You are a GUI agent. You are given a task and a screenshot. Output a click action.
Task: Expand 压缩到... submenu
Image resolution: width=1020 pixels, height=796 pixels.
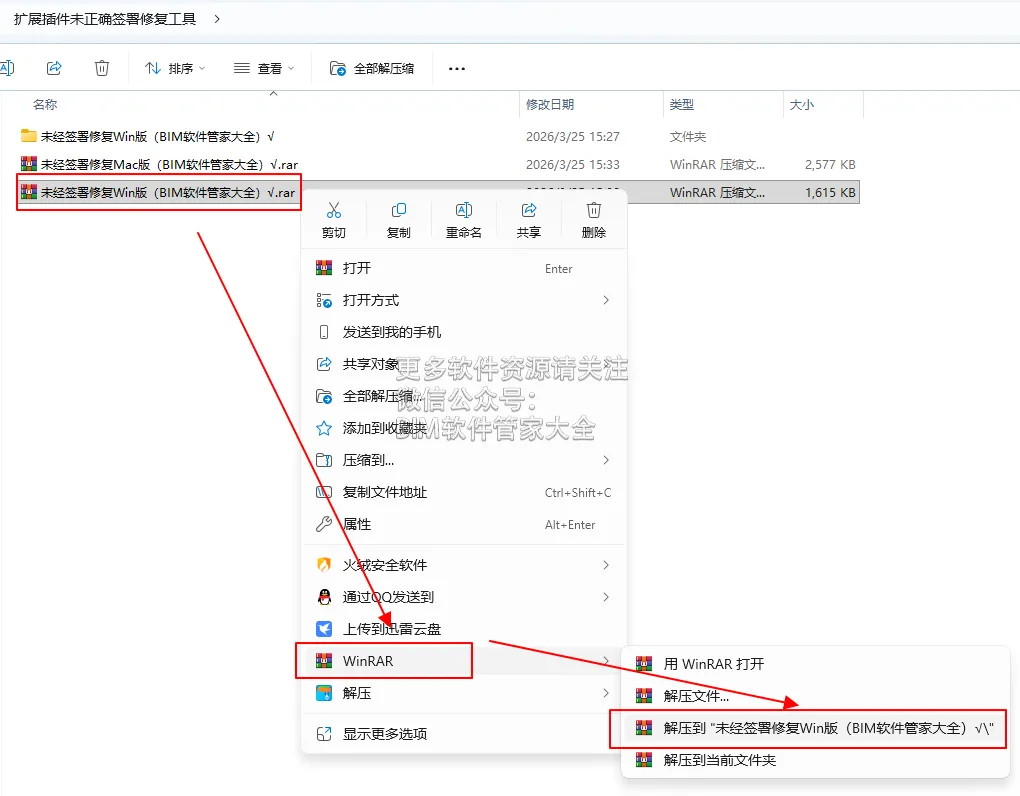point(464,460)
